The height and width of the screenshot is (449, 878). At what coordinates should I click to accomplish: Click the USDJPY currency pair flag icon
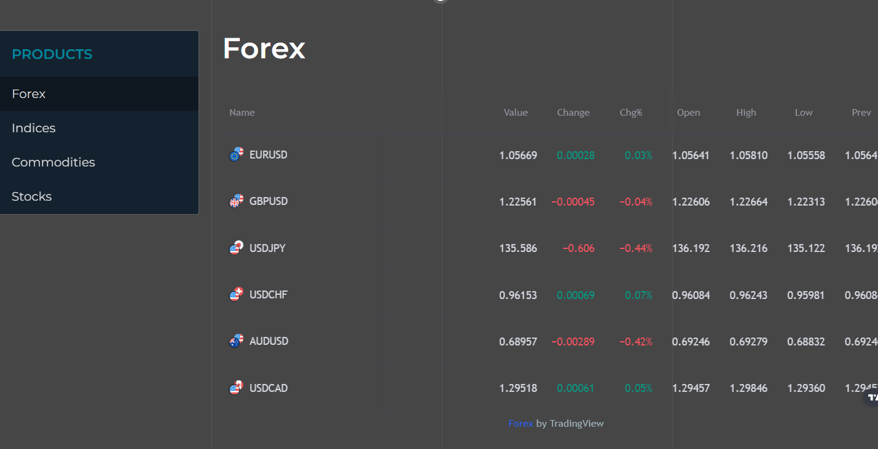236,247
